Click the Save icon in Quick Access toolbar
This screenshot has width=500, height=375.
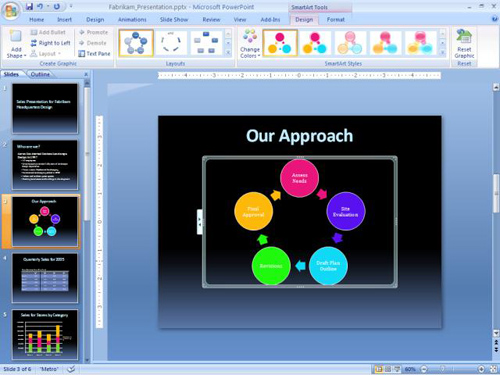click(x=30, y=7)
